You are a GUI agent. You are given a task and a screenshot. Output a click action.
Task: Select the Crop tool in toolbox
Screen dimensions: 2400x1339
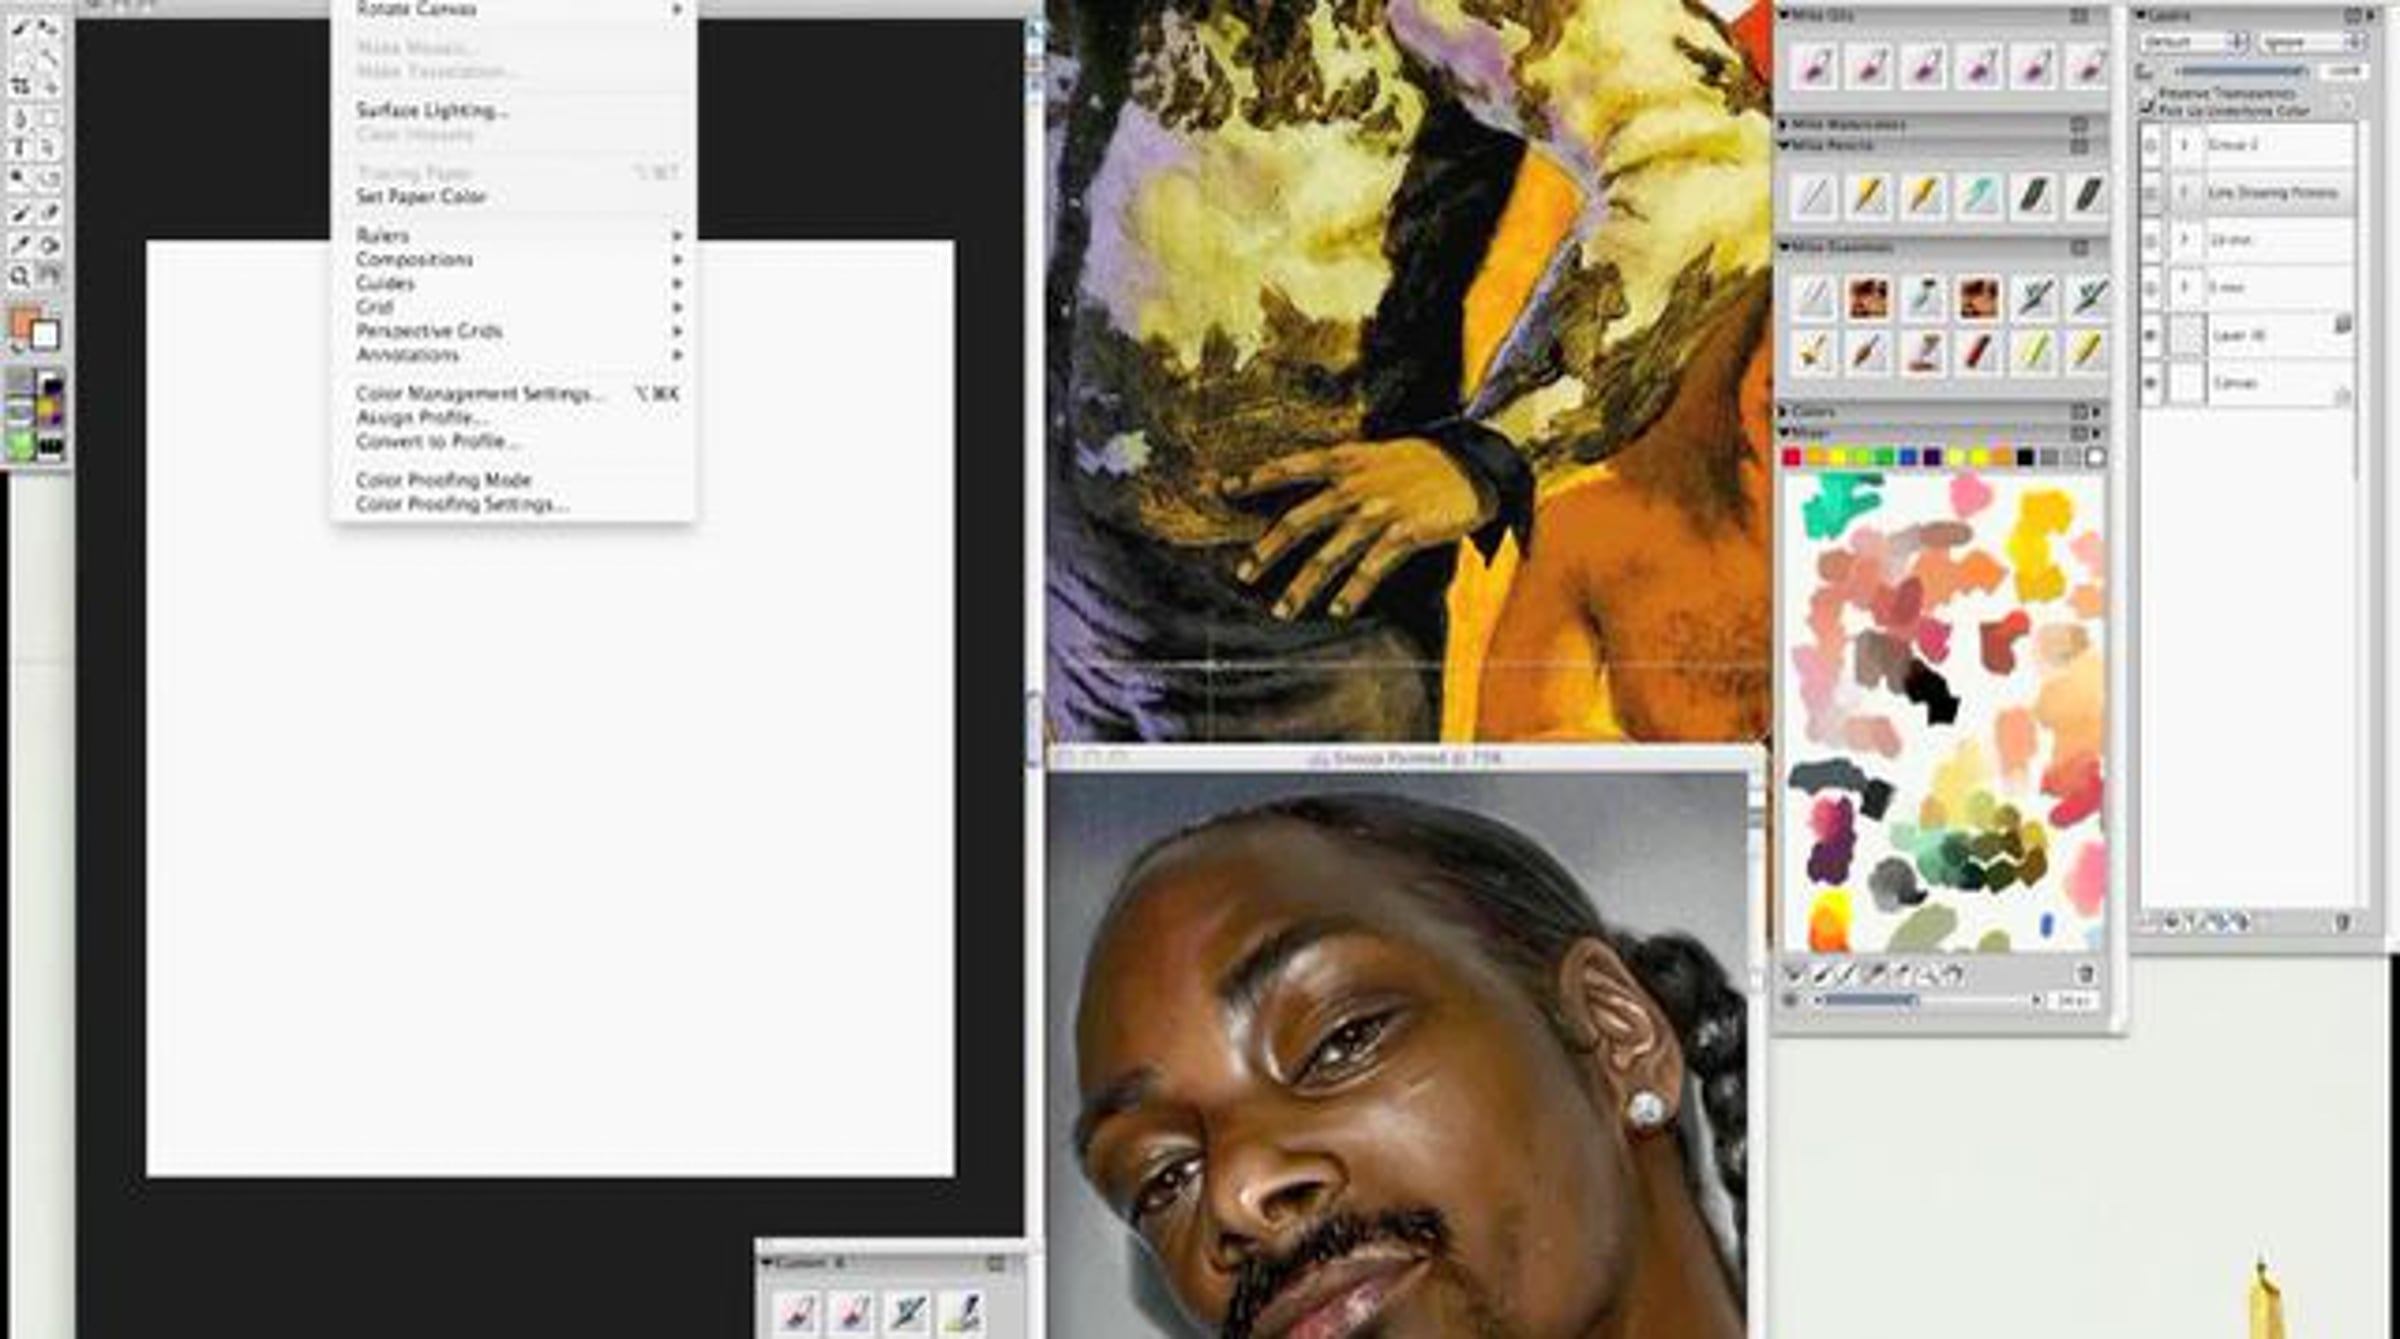(x=19, y=87)
